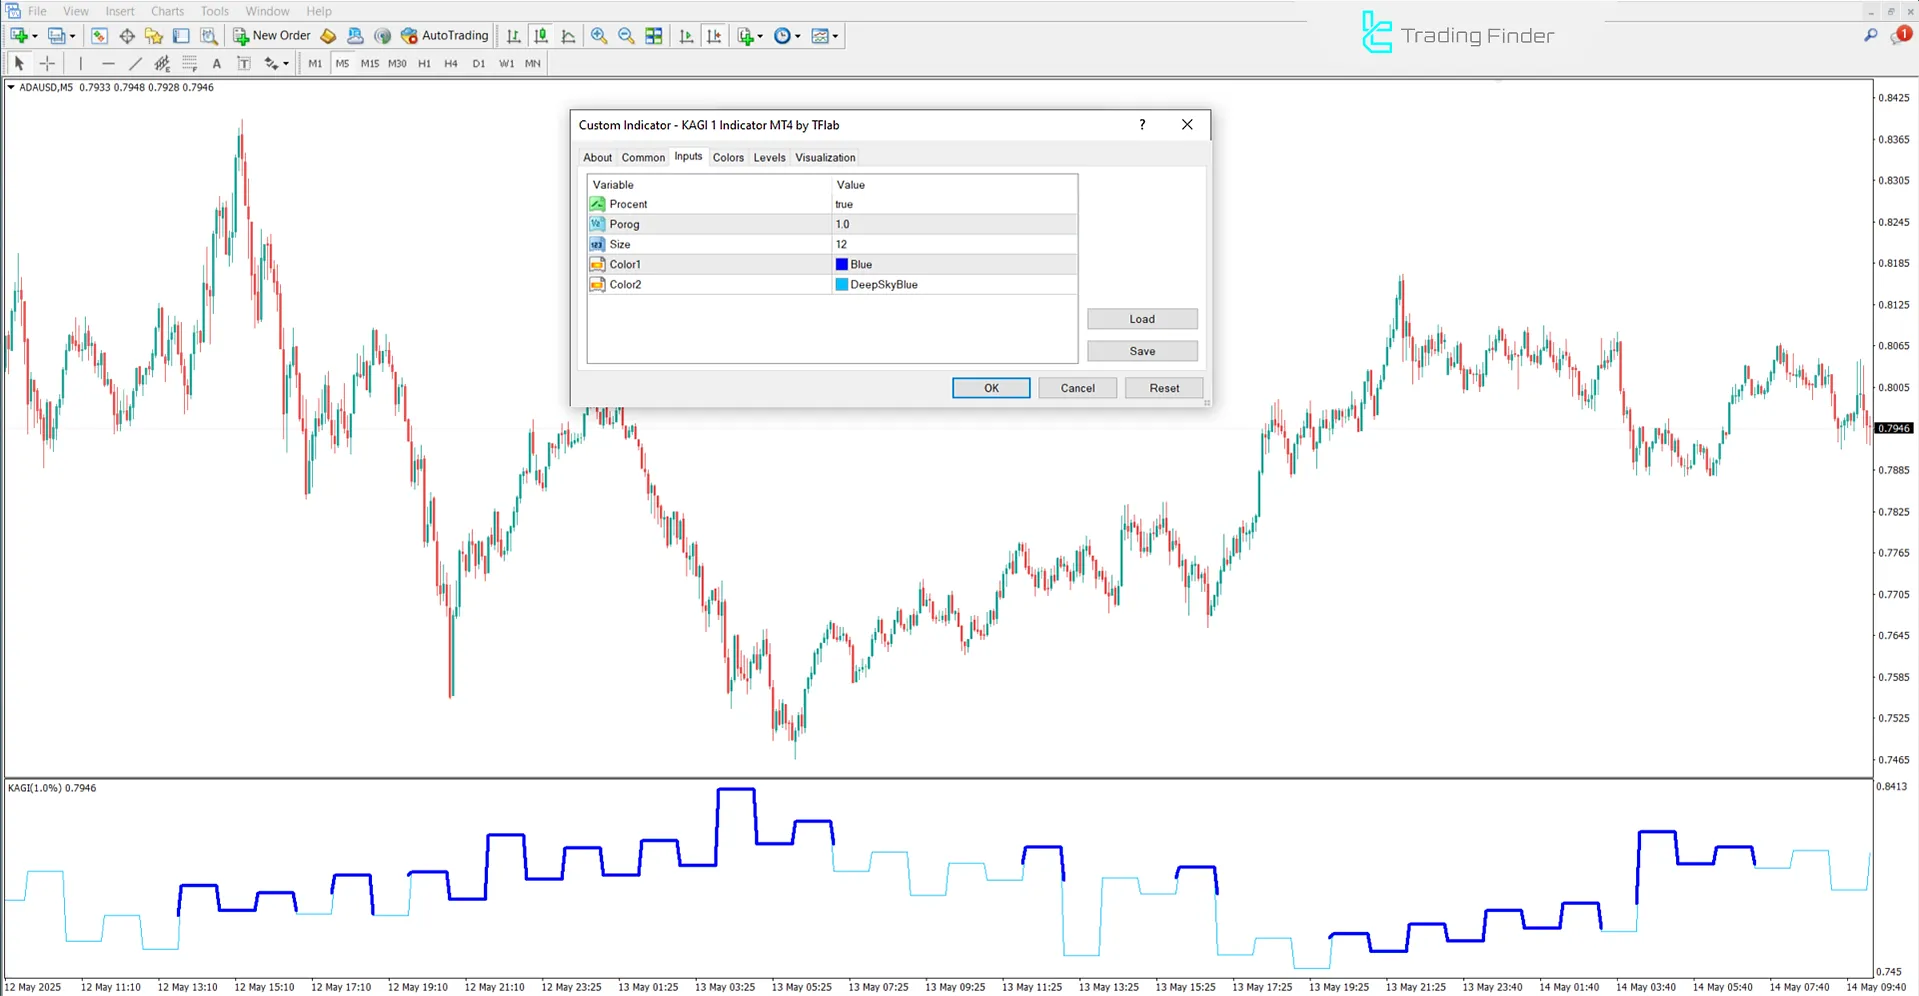Switch to the Colors tab

[728, 157]
